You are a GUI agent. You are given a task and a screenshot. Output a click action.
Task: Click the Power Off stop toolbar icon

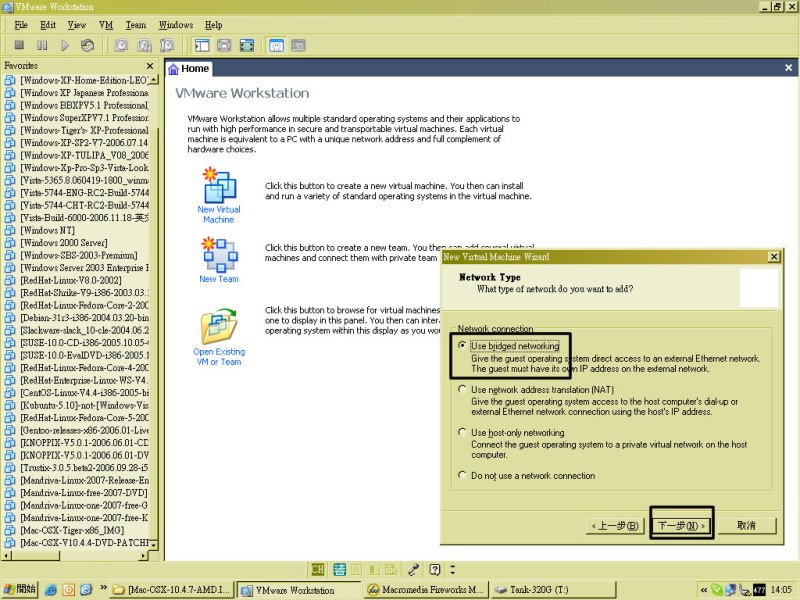[19, 45]
